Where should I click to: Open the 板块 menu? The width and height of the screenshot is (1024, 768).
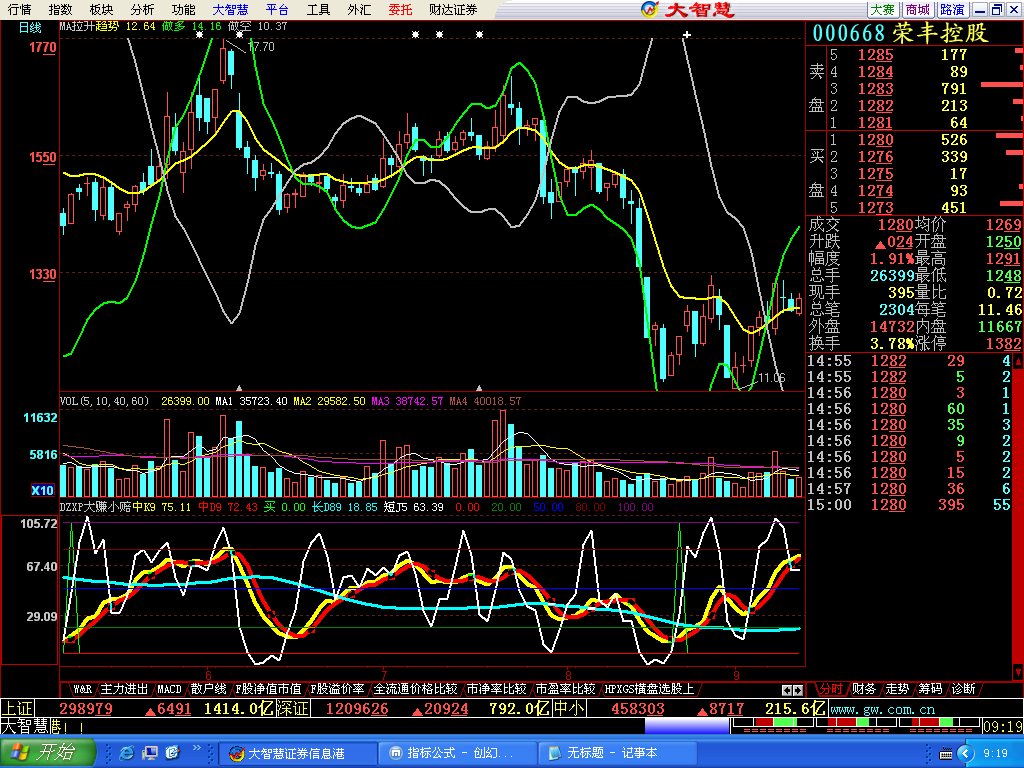coord(101,10)
